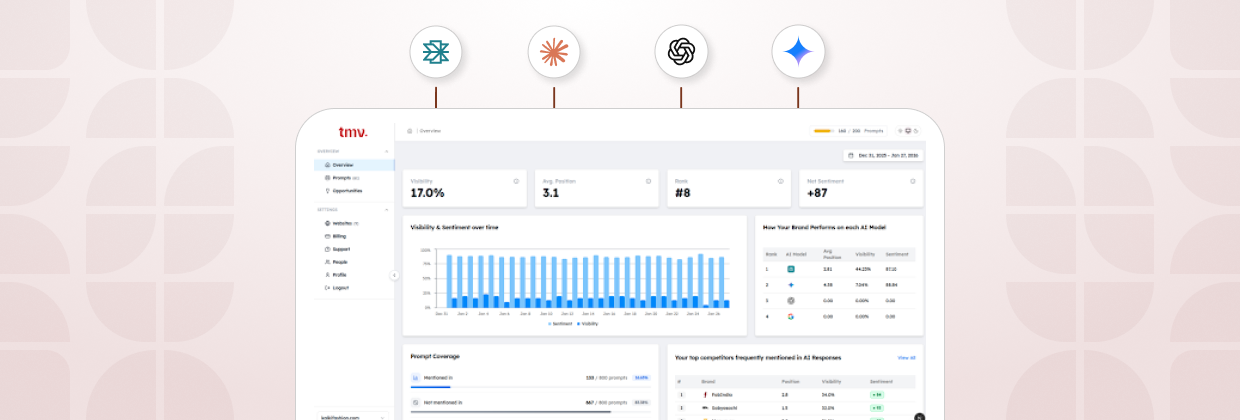
Task: Open the Websites settings item
Action: point(354,223)
